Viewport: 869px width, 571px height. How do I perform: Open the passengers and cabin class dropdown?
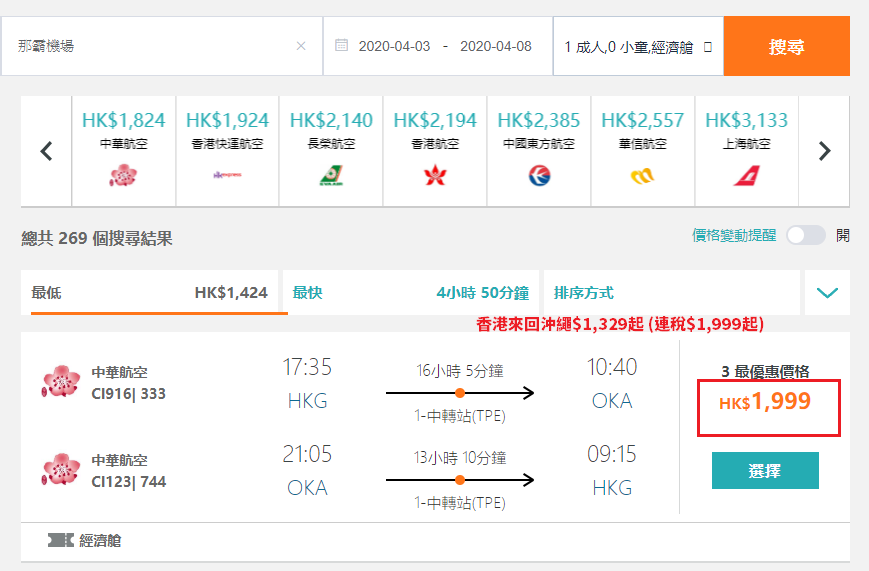pos(638,47)
